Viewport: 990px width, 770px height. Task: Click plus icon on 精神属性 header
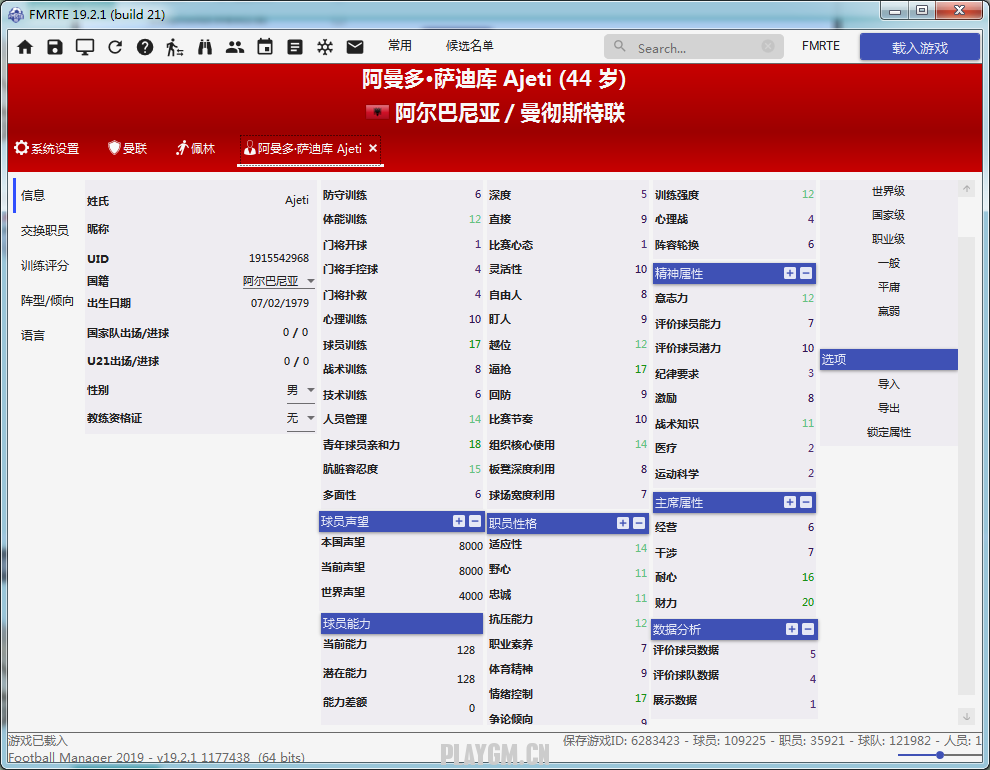(790, 273)
